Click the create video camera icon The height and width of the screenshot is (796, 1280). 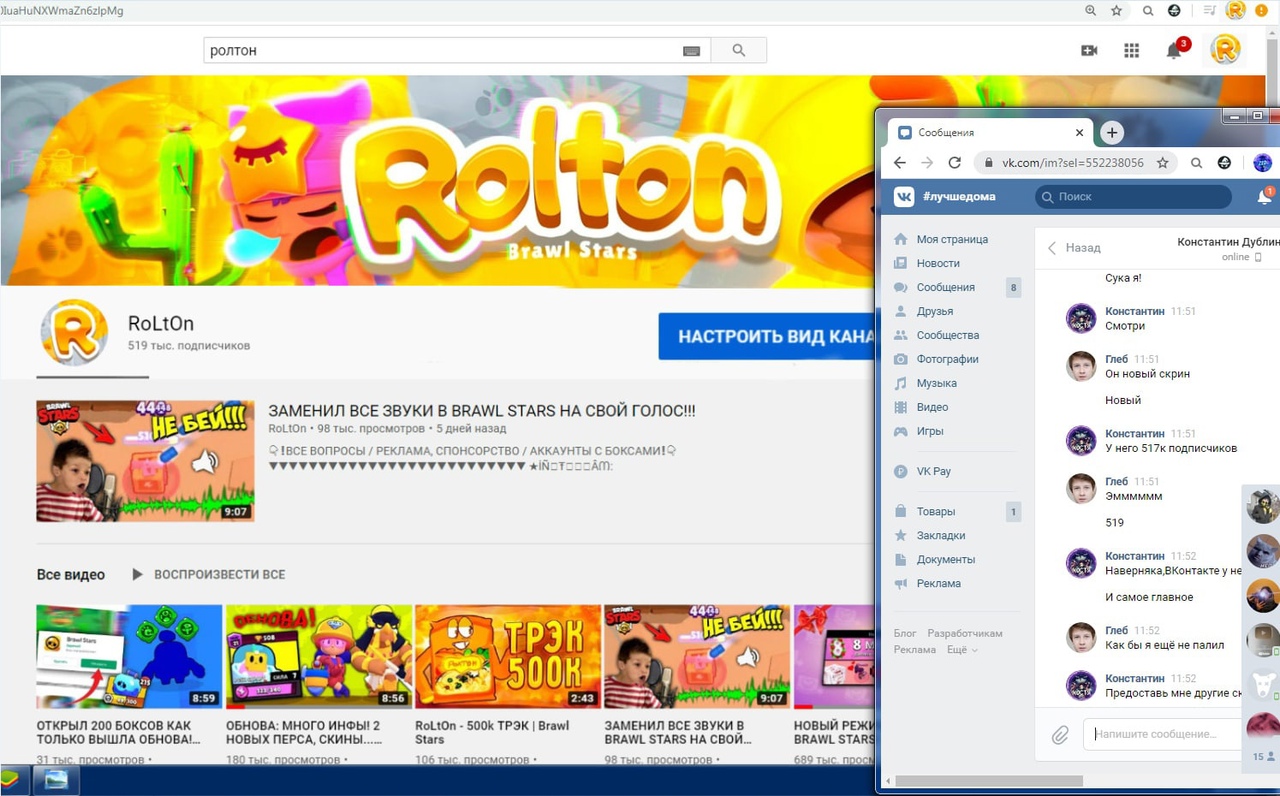1089,51
